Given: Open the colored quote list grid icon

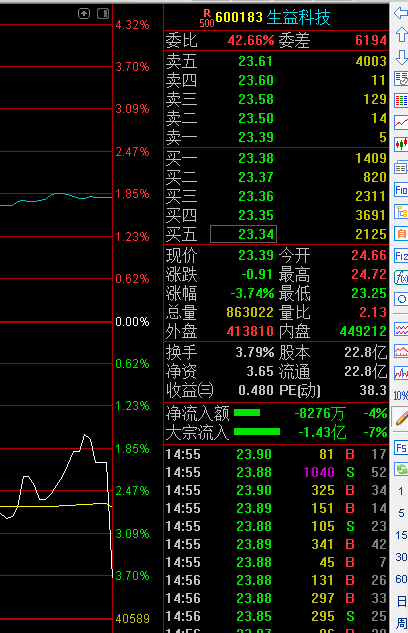Looking at the screenshot, I should tap(401, 100).
